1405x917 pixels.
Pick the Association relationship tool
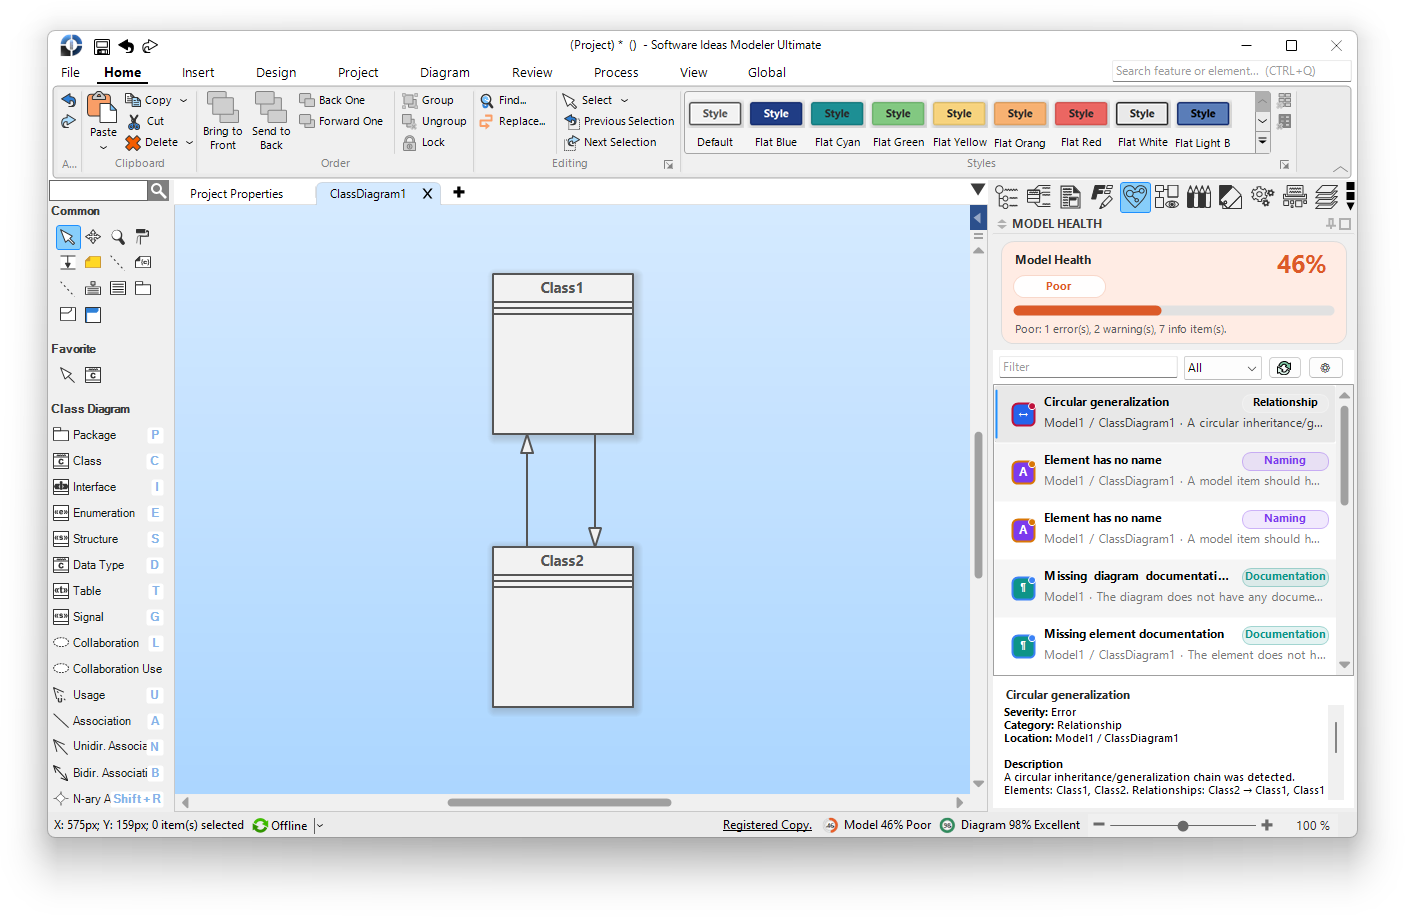click(x=106, y=721)
